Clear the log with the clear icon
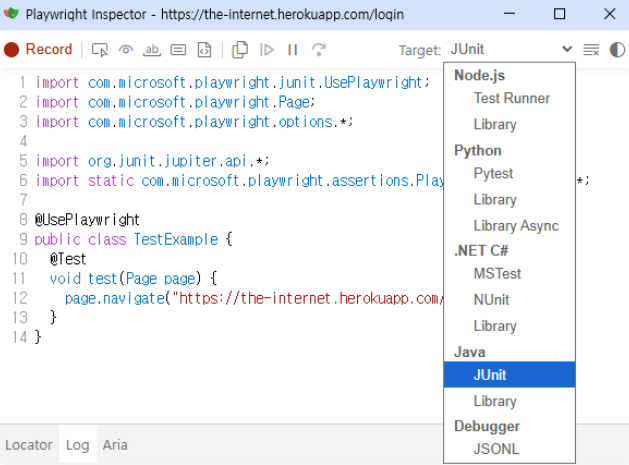This screenshot has height=465, width=629. 591,50
